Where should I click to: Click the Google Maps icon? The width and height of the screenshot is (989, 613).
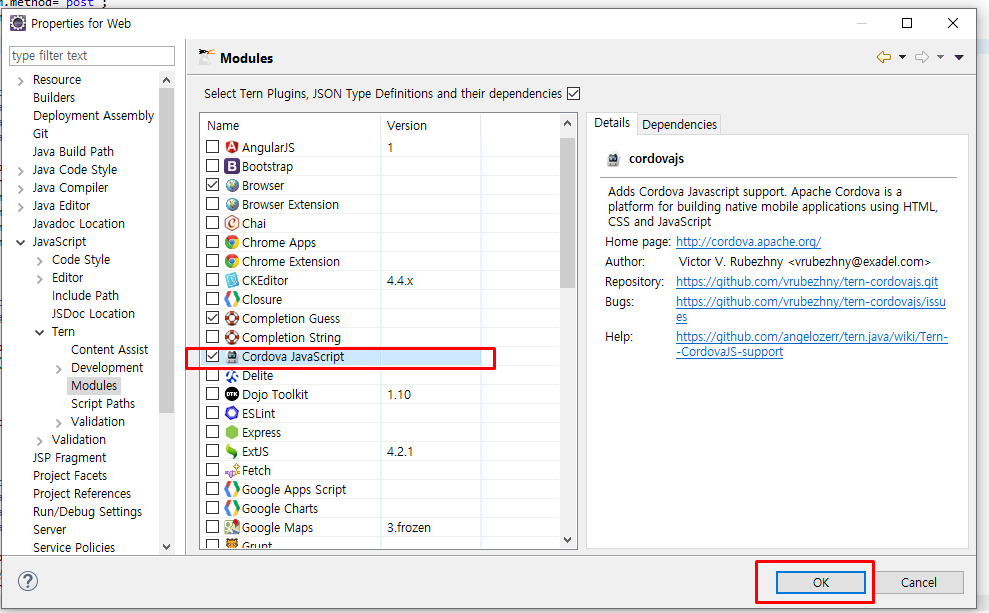232,527
